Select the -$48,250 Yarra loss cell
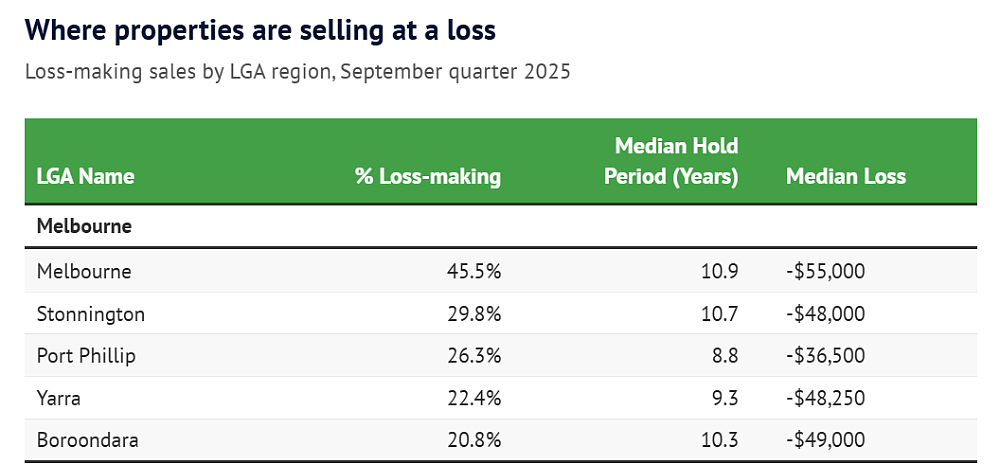This screenshot has width=1000, height=468. click(825, 398)
